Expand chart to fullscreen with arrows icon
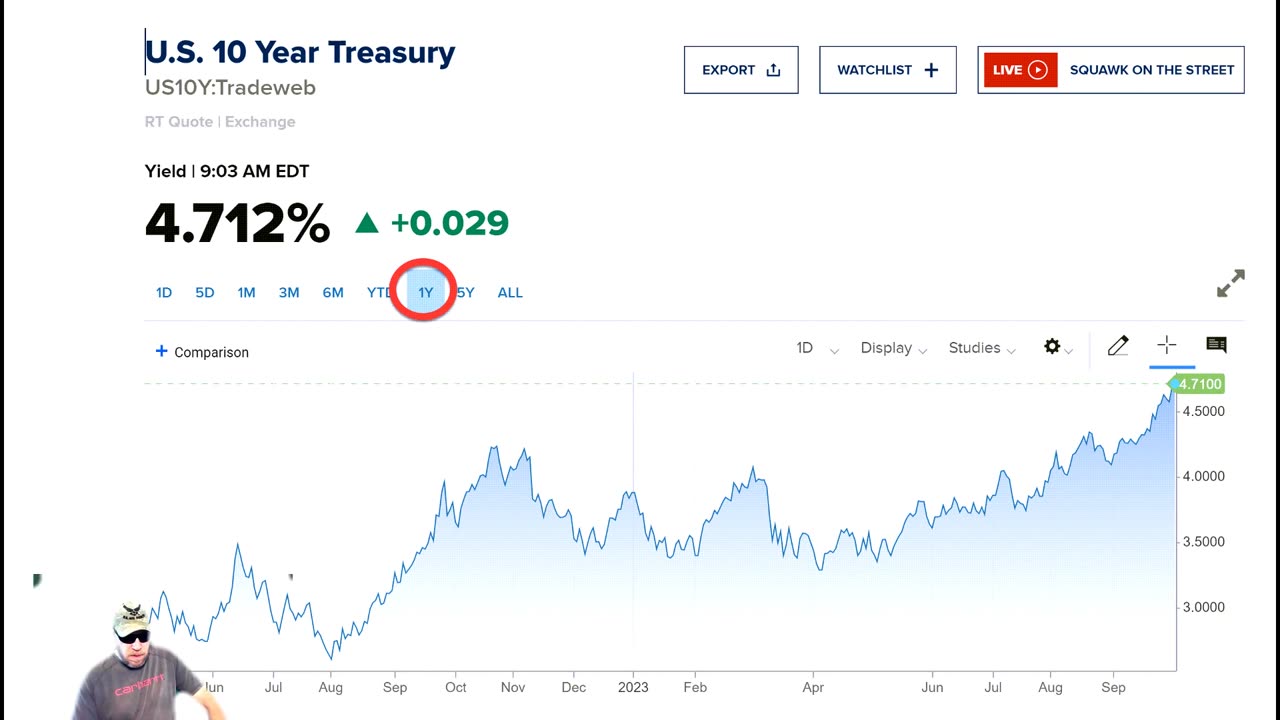The width and height of the screenshot is (1280, 720). click(x=1230, y=283)
